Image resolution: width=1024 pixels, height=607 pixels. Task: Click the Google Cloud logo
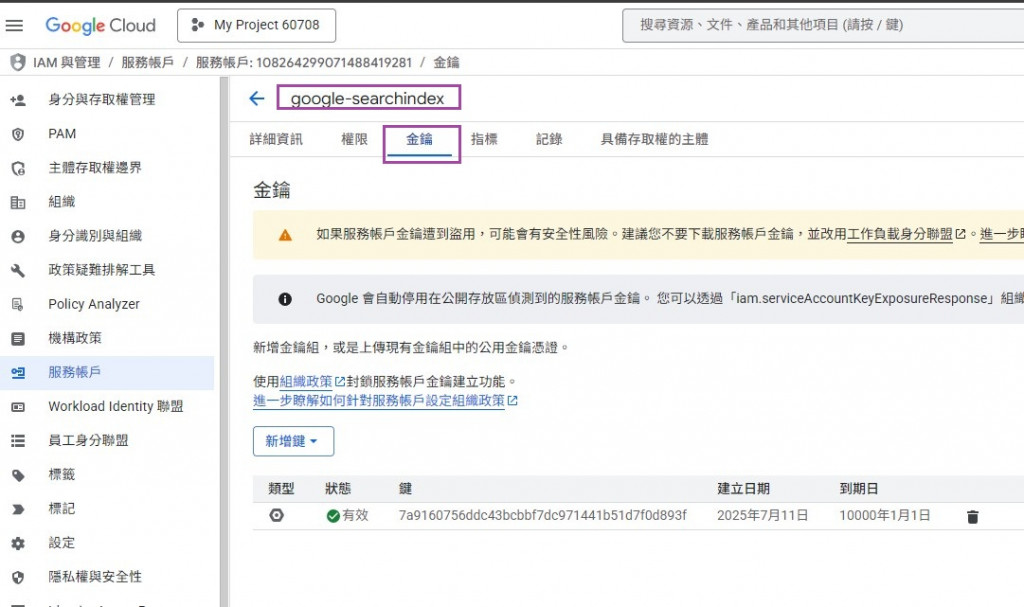coord(101,25)
